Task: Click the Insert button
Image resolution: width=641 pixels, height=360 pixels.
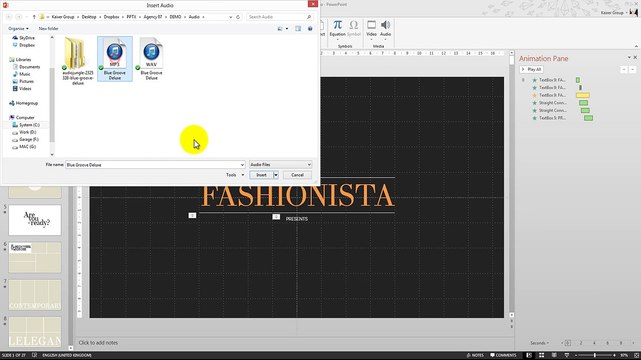Action: (261, 175)
